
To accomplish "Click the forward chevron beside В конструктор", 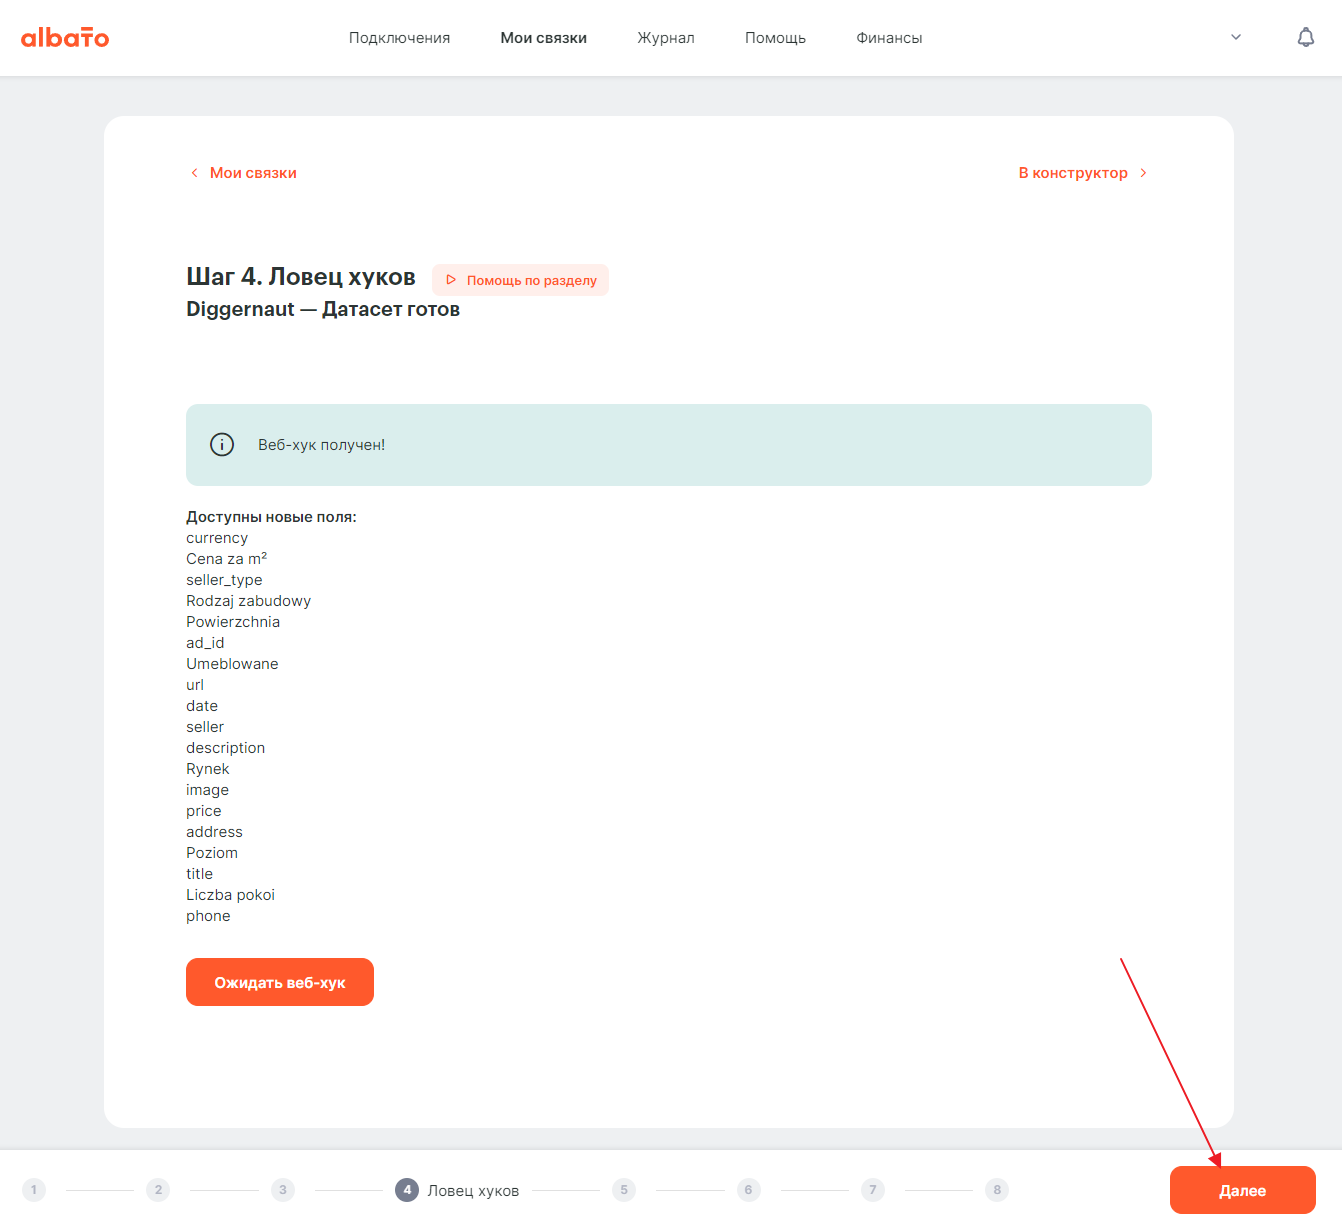I will (x=1143, y=173).
